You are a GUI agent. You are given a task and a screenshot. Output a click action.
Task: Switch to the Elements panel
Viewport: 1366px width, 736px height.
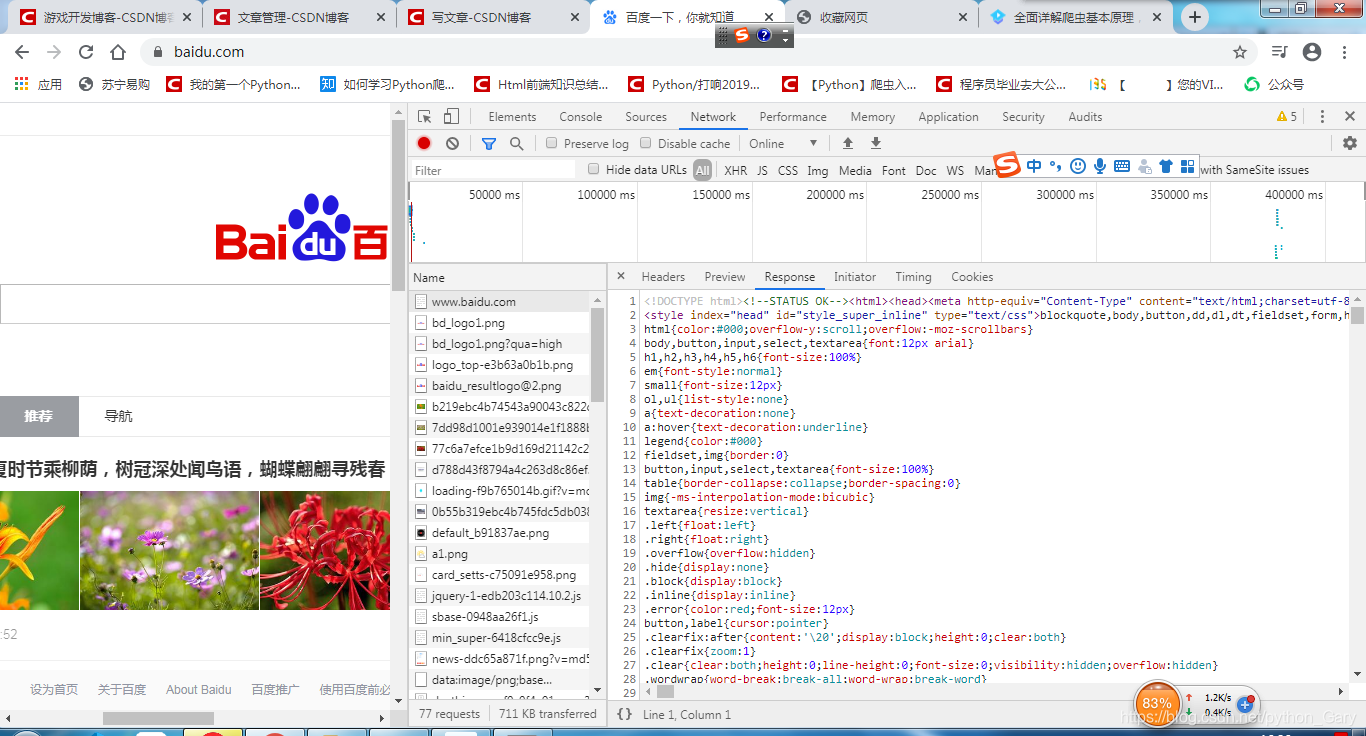tap(513, 117)
